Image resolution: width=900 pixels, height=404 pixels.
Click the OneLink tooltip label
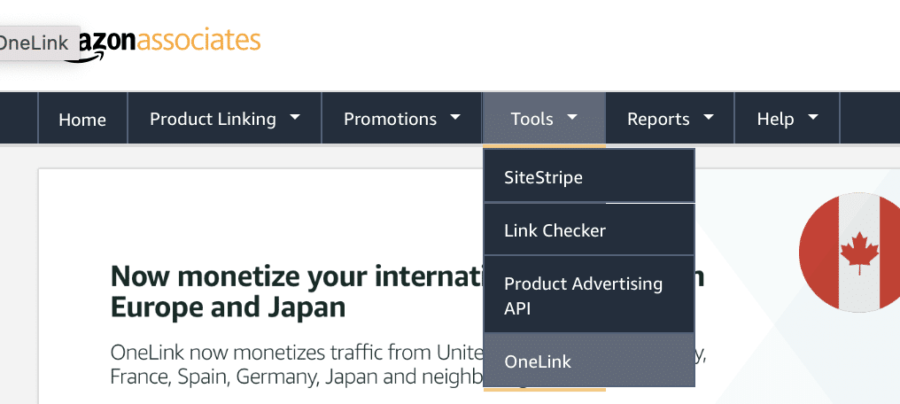pyautogui.click(x=35, y=43)
